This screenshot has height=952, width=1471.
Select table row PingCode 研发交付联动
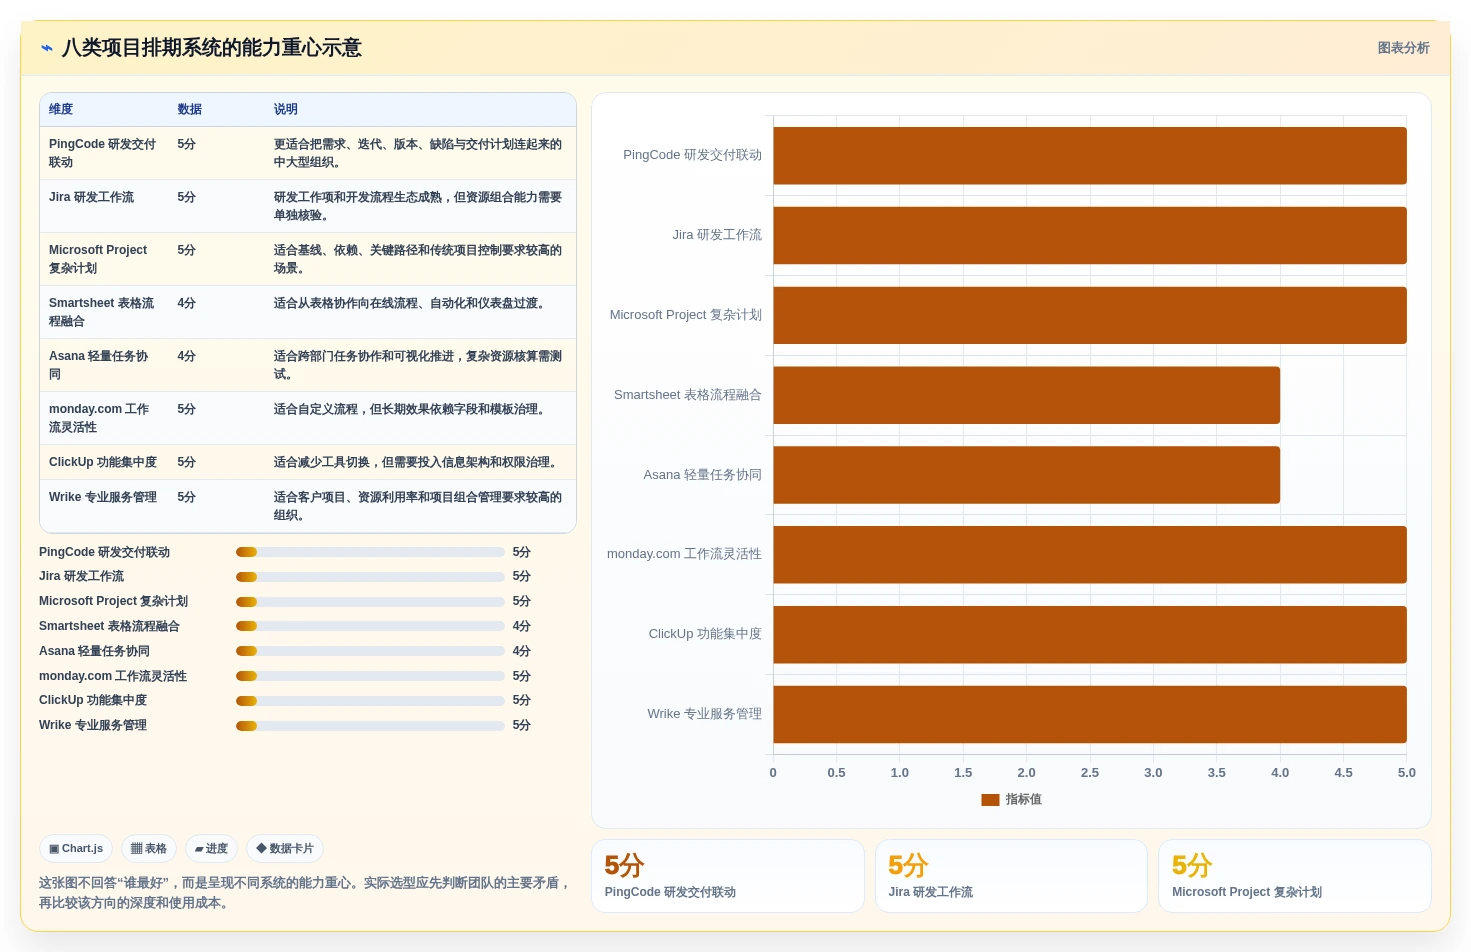click(308, 153)
